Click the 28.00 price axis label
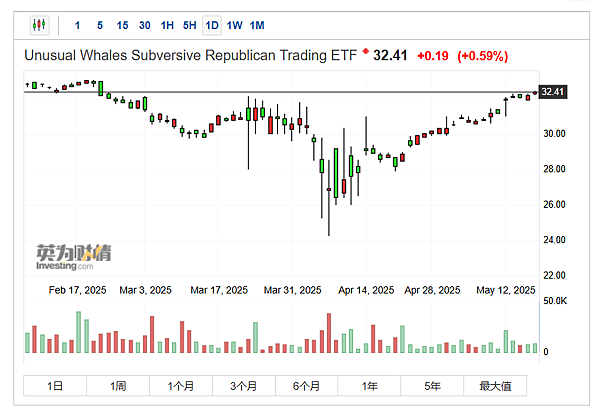 click(x=554, y=169)
